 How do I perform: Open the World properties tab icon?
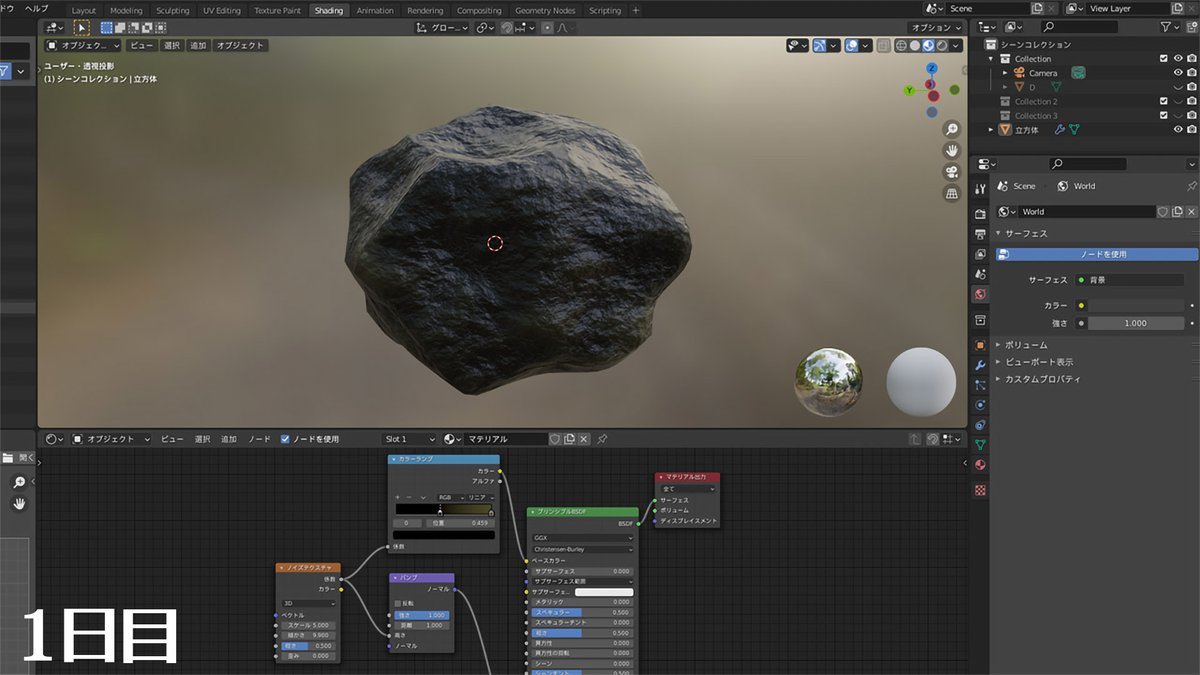(x=980, y=295)
